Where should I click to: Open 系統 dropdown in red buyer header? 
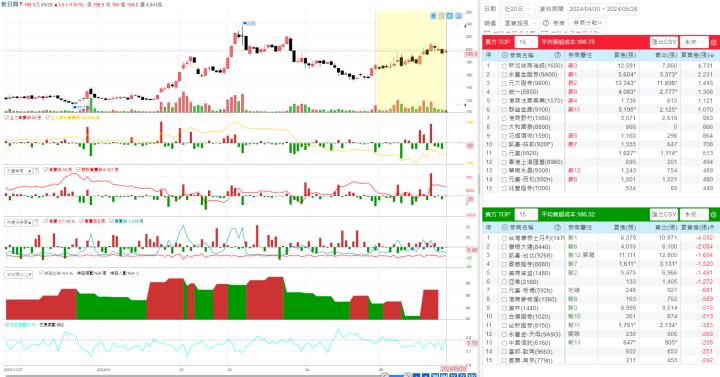pos(694,42)
